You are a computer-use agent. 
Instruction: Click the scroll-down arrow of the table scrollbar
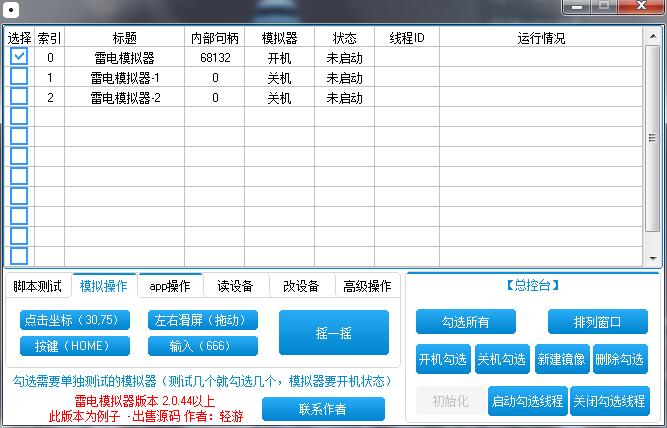pyautogui.click(x=653, y=259)
